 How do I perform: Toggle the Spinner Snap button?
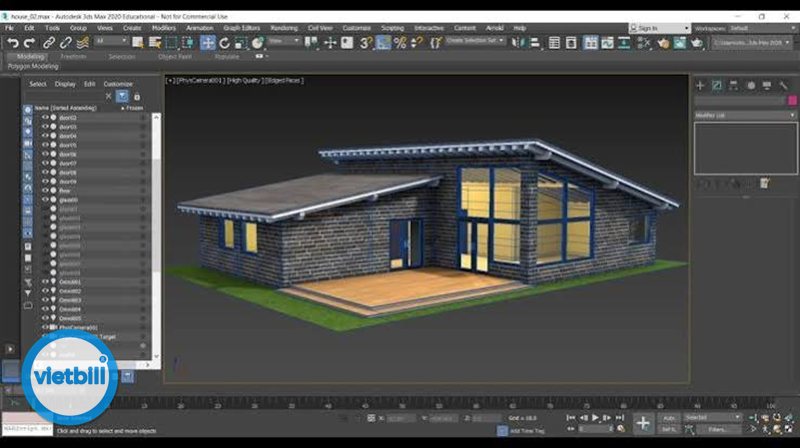point(417,43)
